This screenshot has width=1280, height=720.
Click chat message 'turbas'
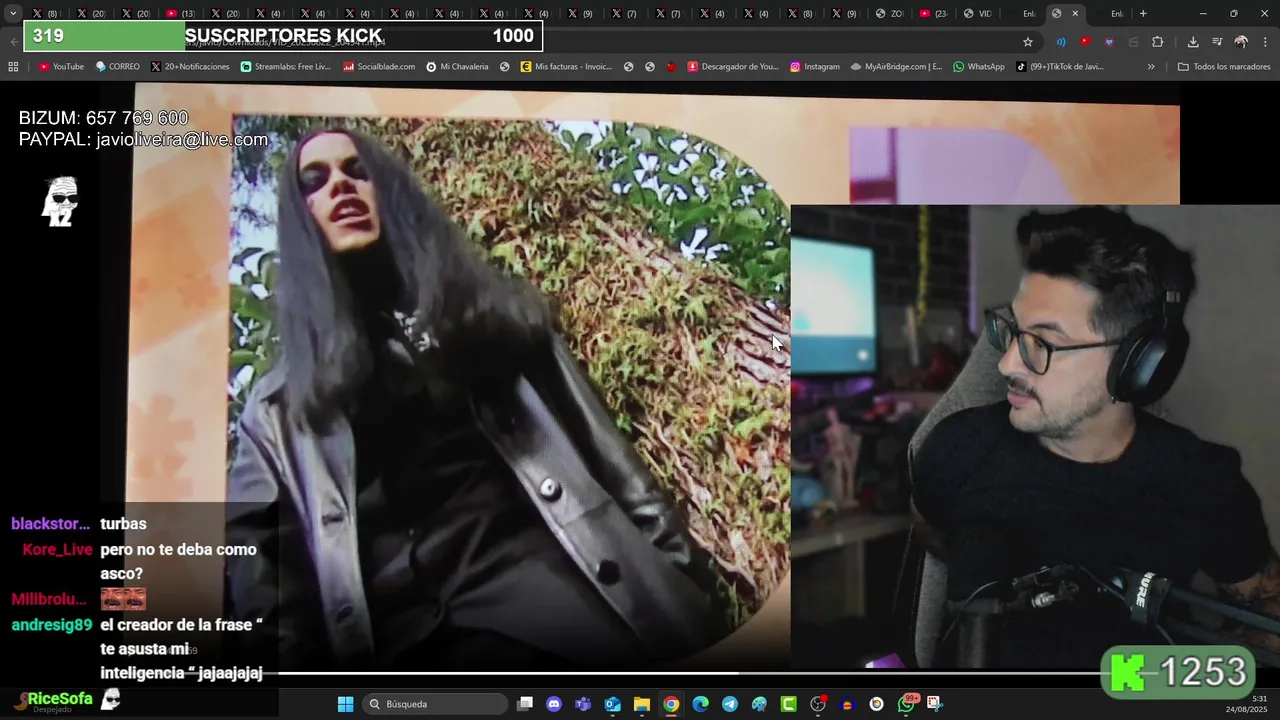(x=123, y=524)
